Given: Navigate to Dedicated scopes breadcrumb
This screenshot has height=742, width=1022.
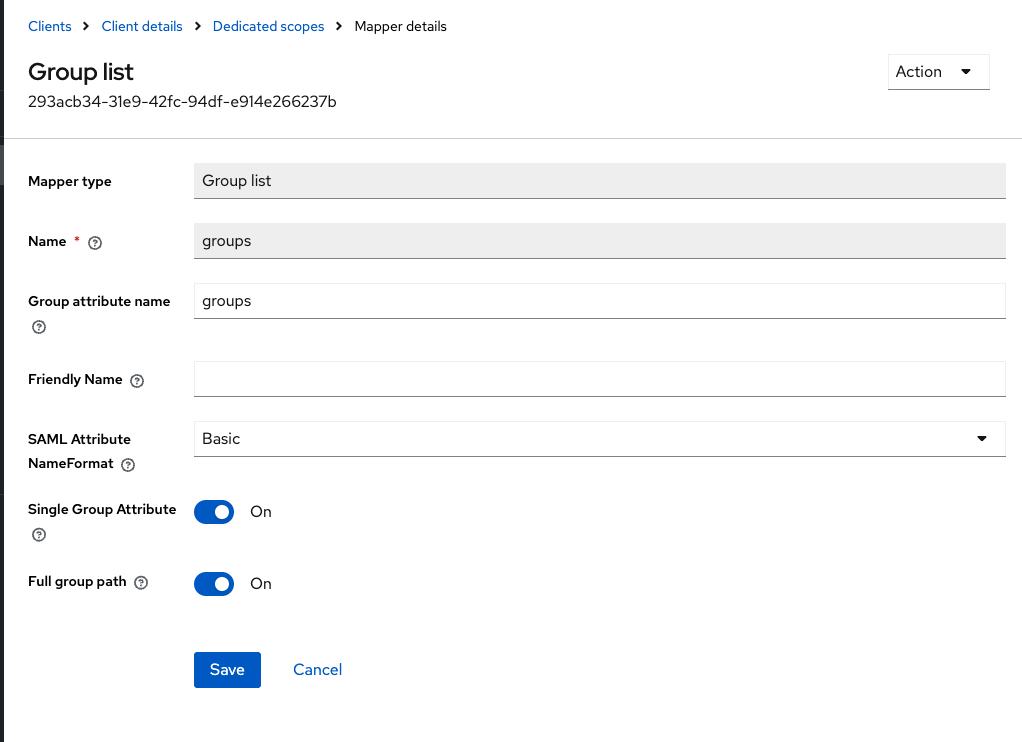Looking at the screenshot, I should pyautogui.click(x=268, y=26).
